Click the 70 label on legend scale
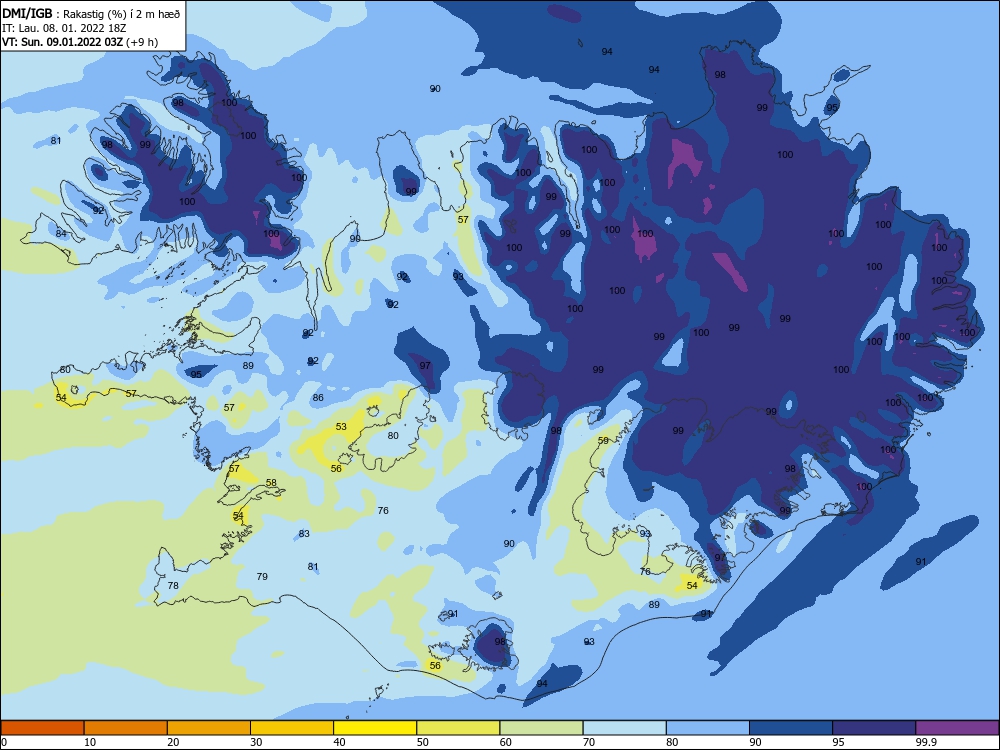The image size is (1000, 750). click(x=589, y=742)
